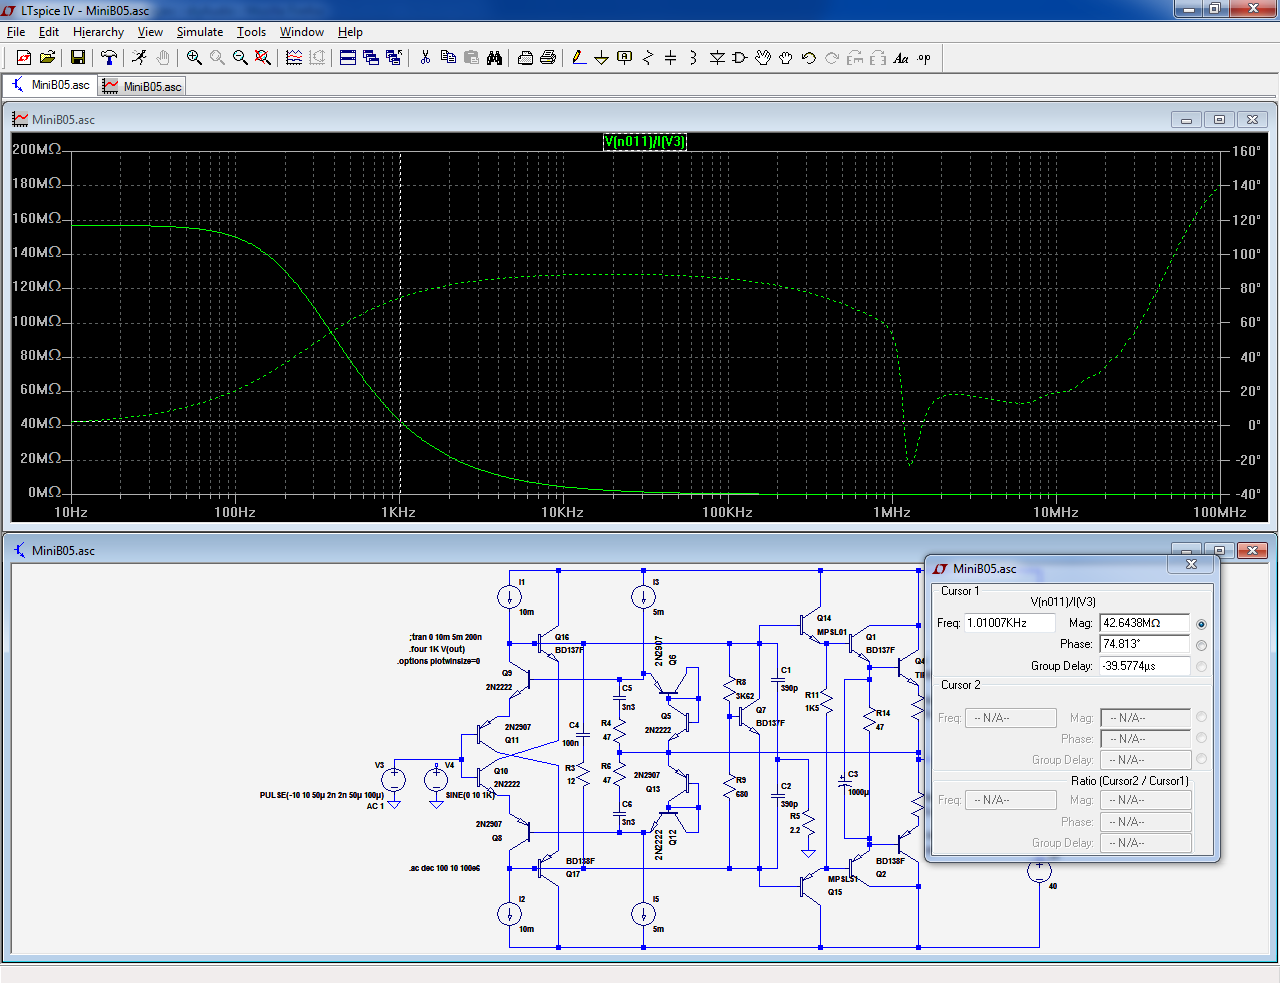Click the New Schematic toolbar icon
This screenshot has width=1280, height=984.
24,58
